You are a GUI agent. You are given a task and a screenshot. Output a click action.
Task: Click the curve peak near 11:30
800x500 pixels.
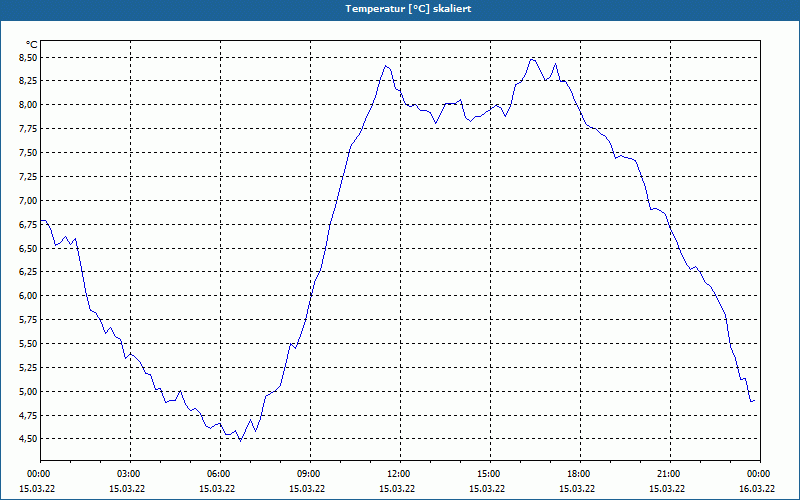coord(386,66)
